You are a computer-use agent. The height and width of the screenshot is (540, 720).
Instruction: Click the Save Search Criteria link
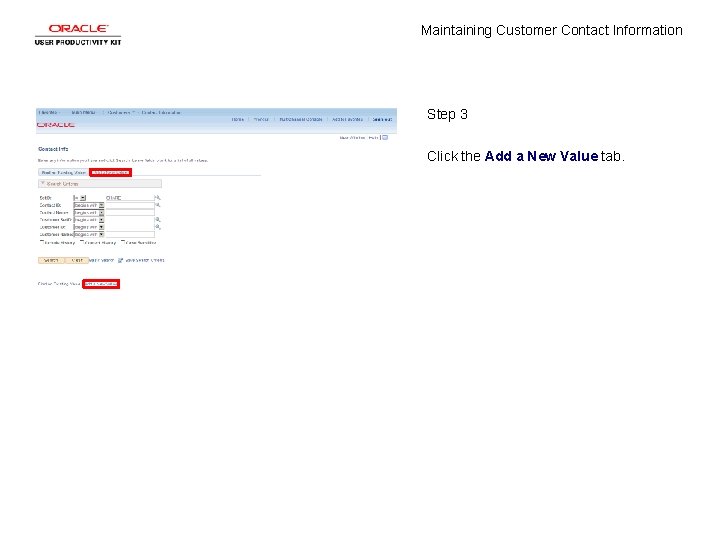[145, 260]
